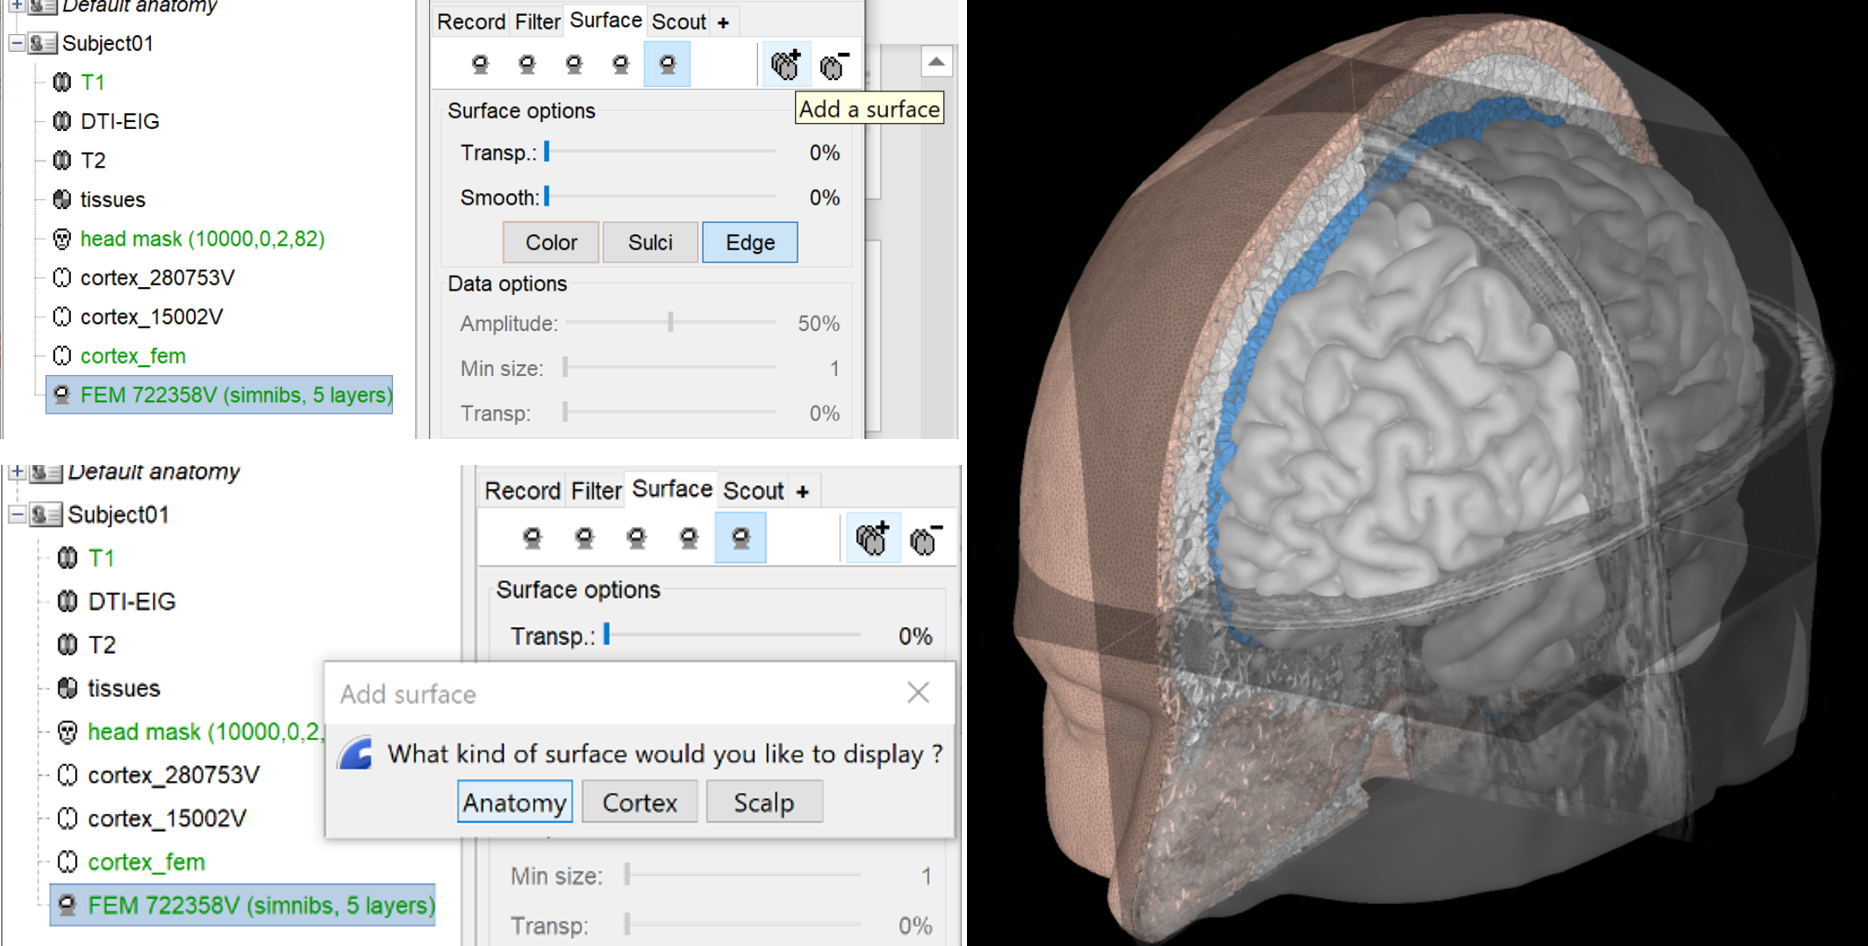Switch to the Scout tab in the upper panel
Image resolution: width=1868 pixels, height=946 pixels.
tap(679, 22)
